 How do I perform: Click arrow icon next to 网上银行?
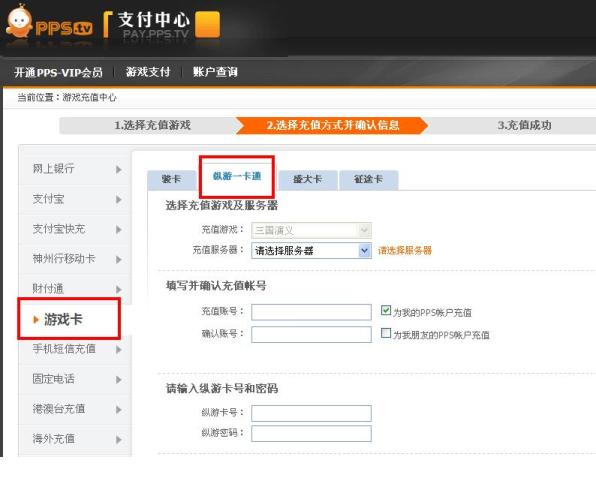pos(119,170)
